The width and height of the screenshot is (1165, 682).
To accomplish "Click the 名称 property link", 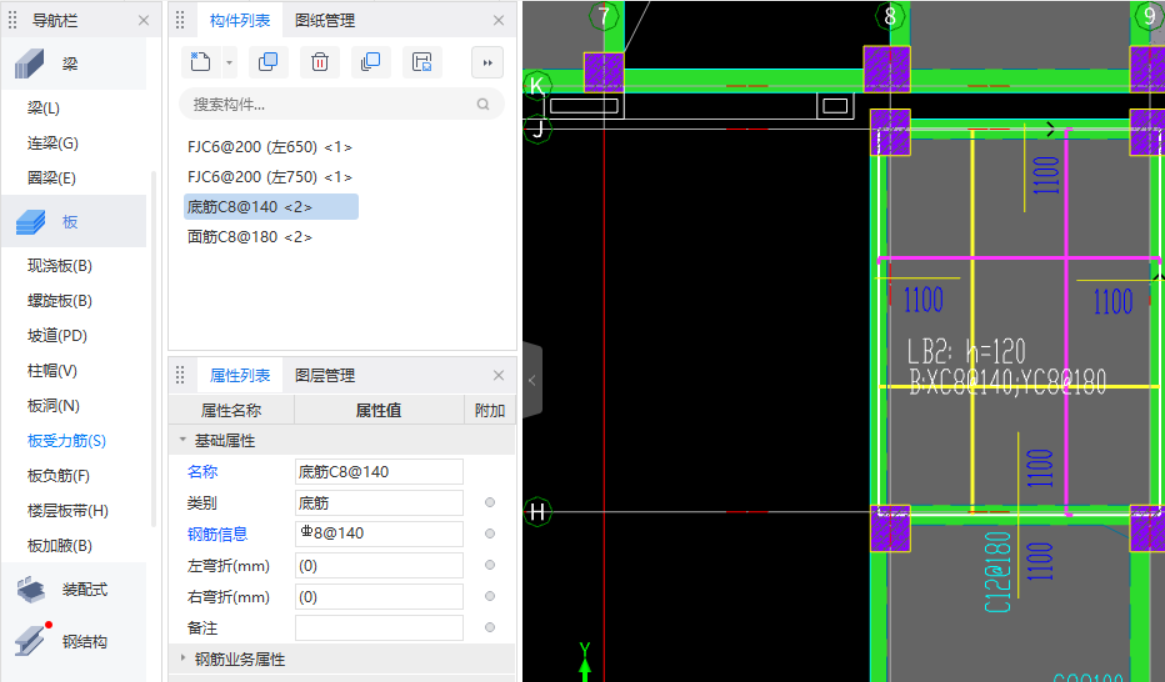I will [x=202, y=472].
